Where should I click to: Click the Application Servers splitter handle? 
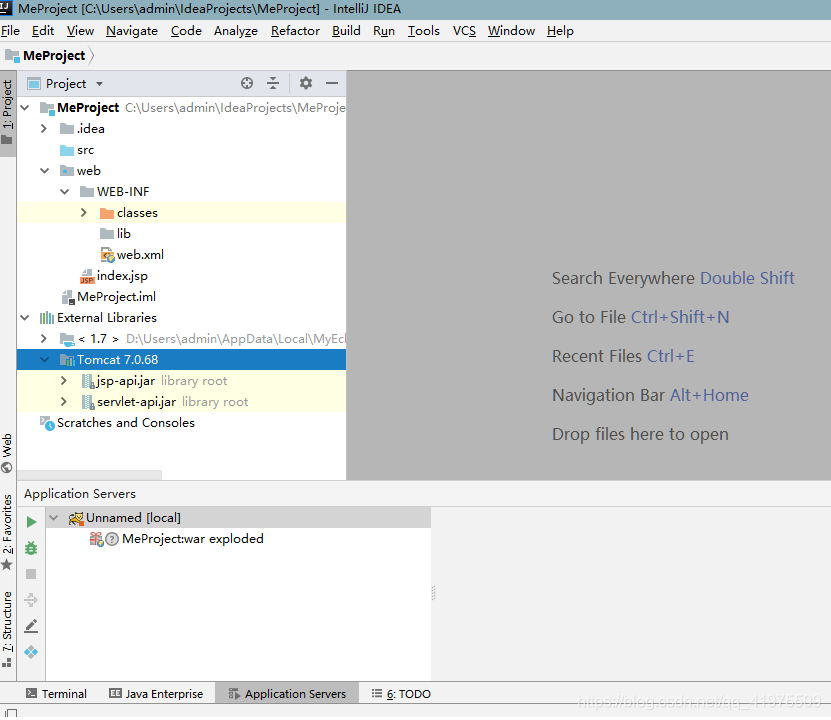point(434,593)
